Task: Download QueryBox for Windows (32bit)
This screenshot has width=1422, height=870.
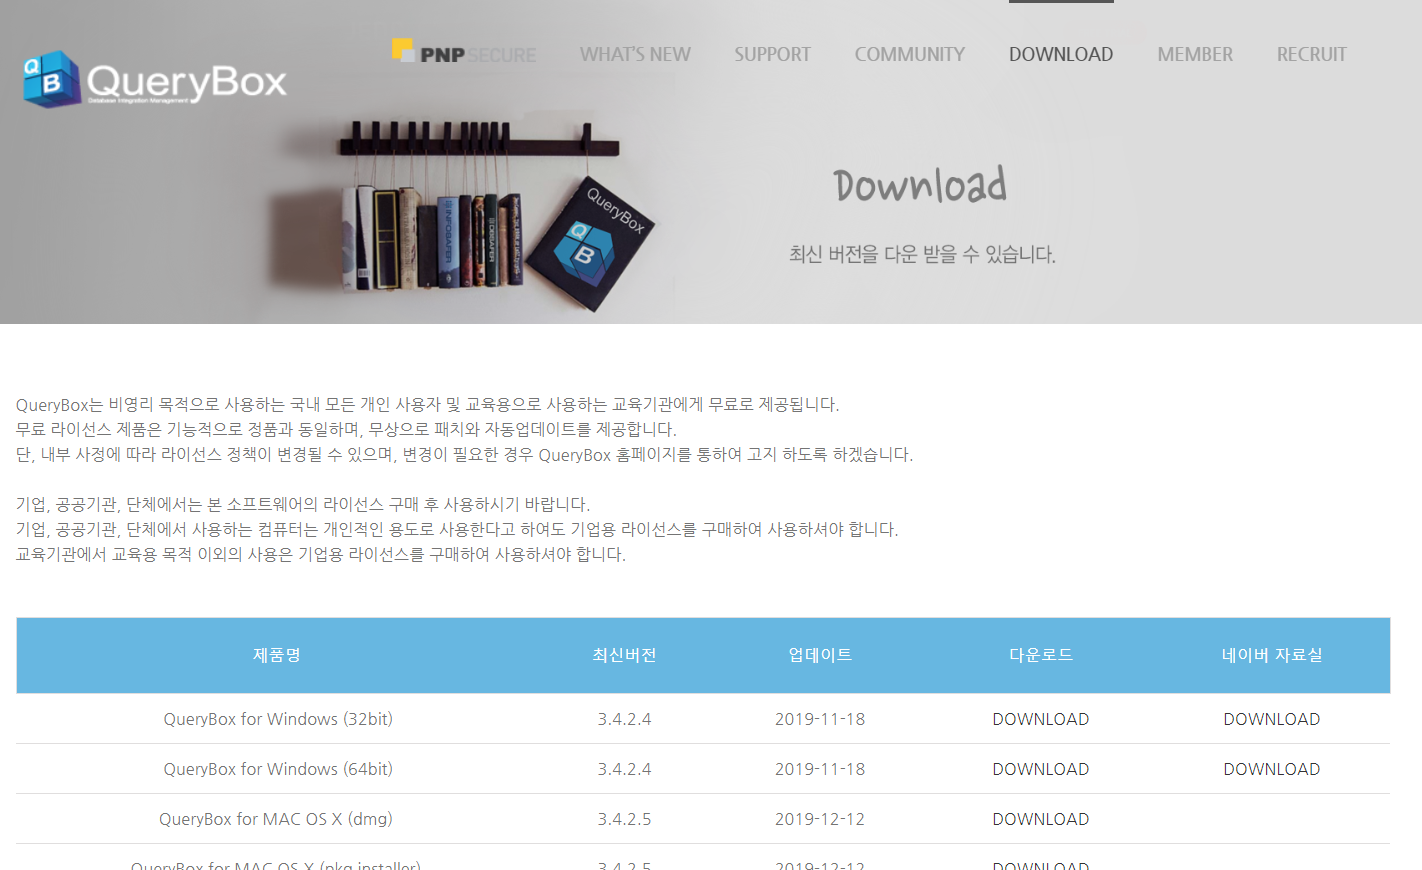Action: (1041, 719)
